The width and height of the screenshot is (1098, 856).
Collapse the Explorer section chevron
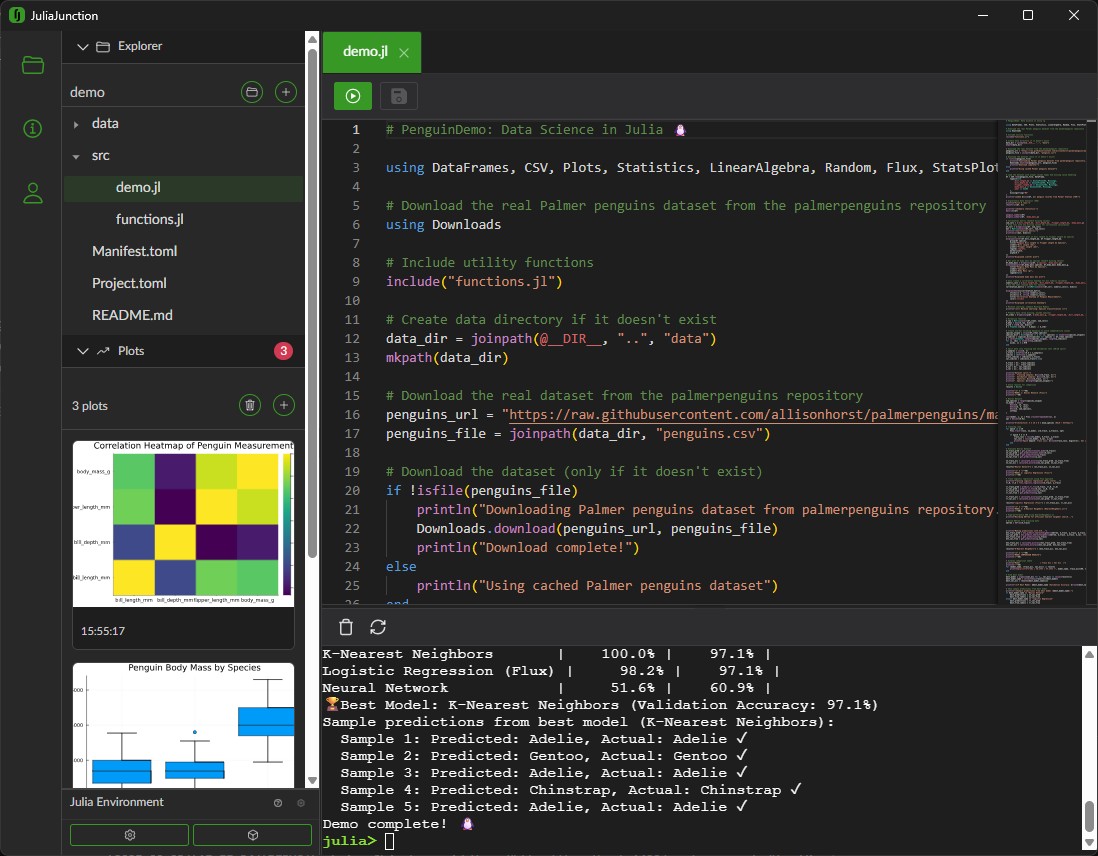[x=83, y=46]
